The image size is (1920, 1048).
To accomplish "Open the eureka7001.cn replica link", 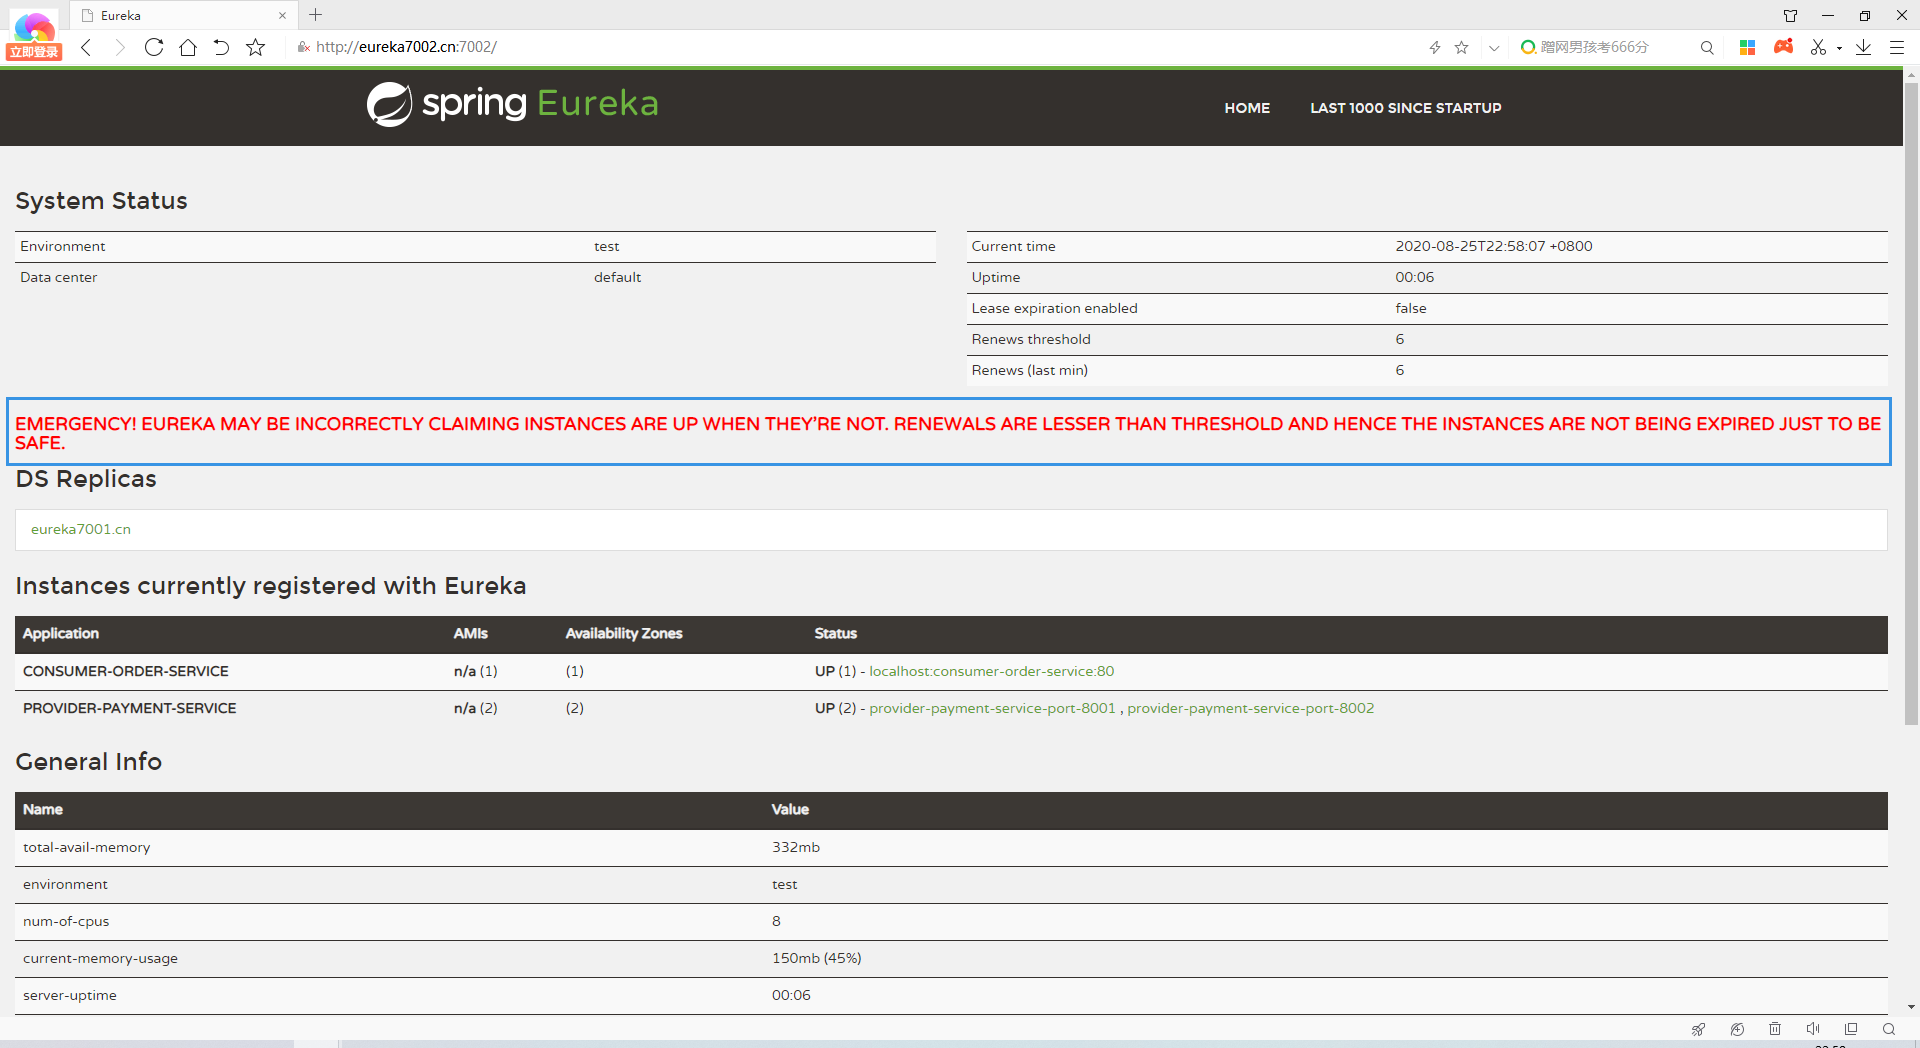I will 81,530.
